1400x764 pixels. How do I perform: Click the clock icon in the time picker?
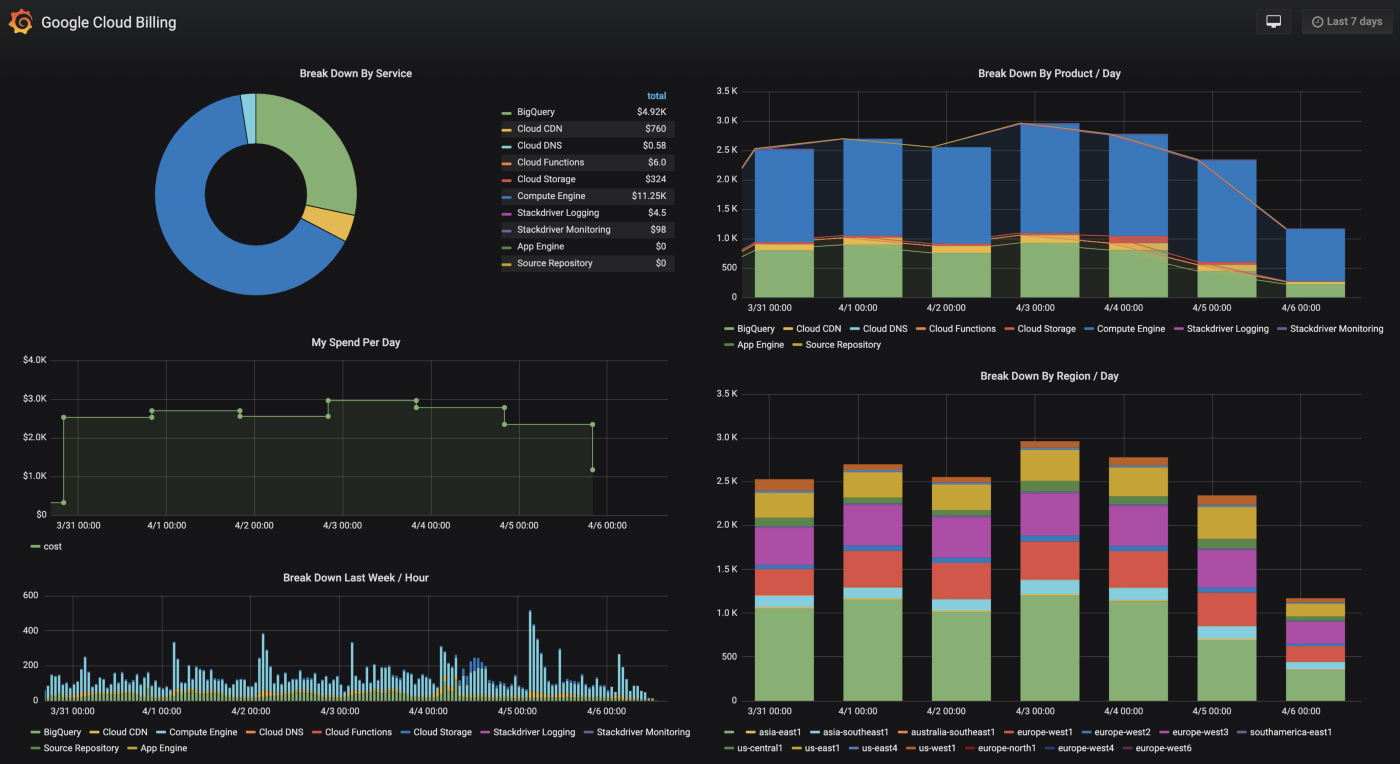(x=1317, y=20)
